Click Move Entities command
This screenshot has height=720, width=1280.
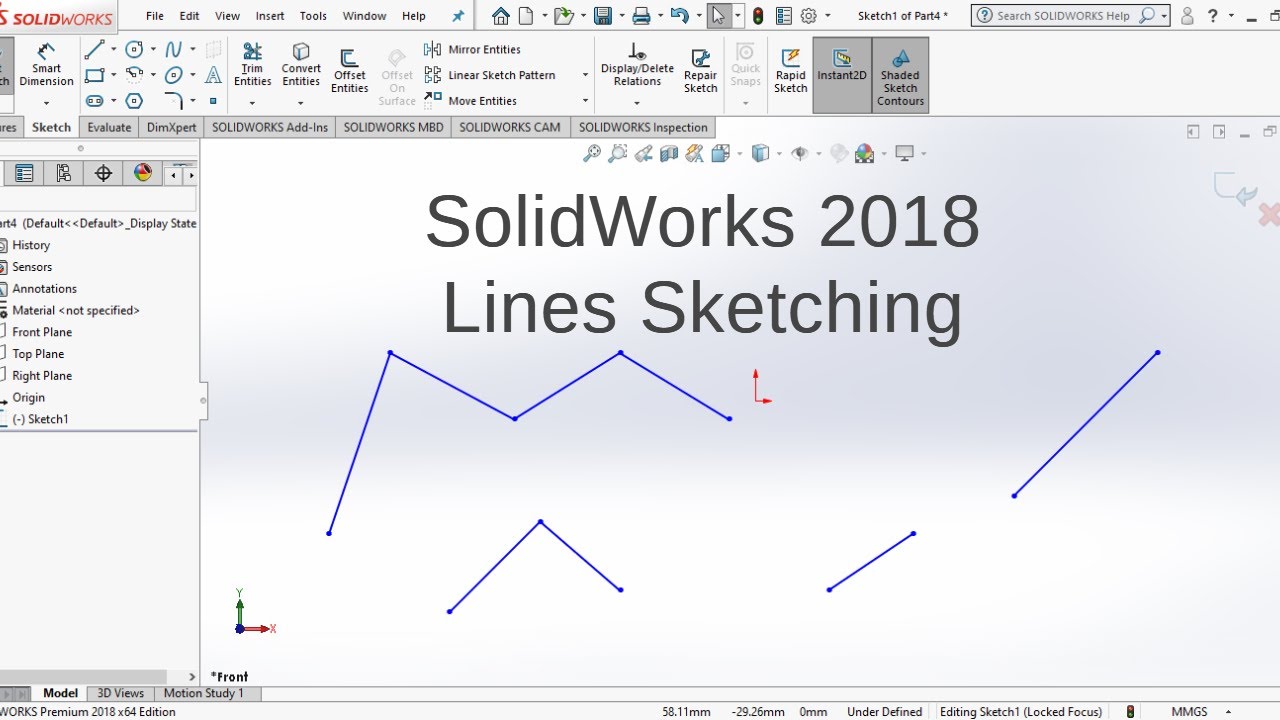(471, 101)
